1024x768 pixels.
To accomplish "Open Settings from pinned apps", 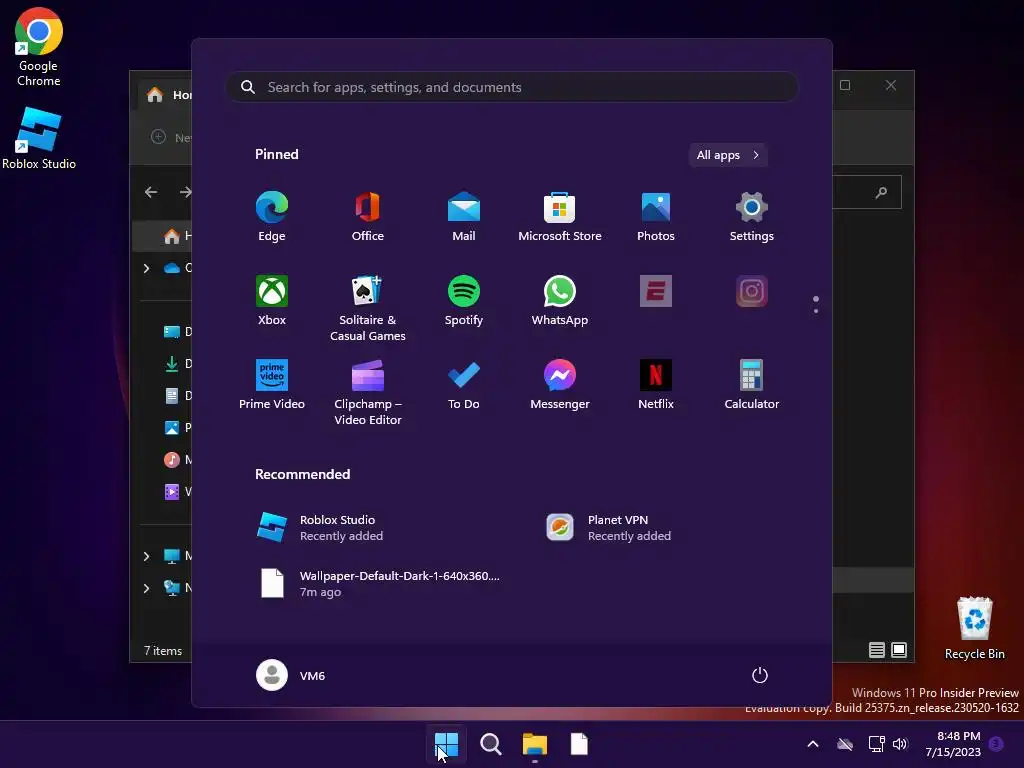I will (752, 217).
